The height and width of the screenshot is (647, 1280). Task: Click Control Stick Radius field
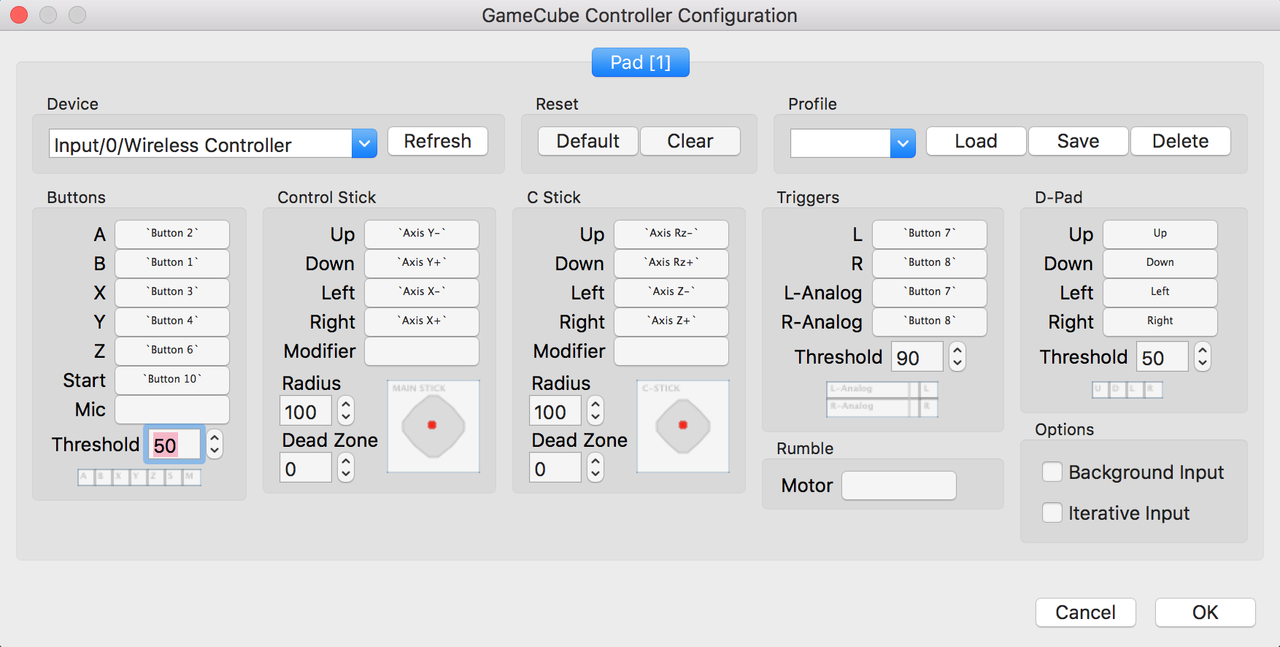[x=306, y=411]
